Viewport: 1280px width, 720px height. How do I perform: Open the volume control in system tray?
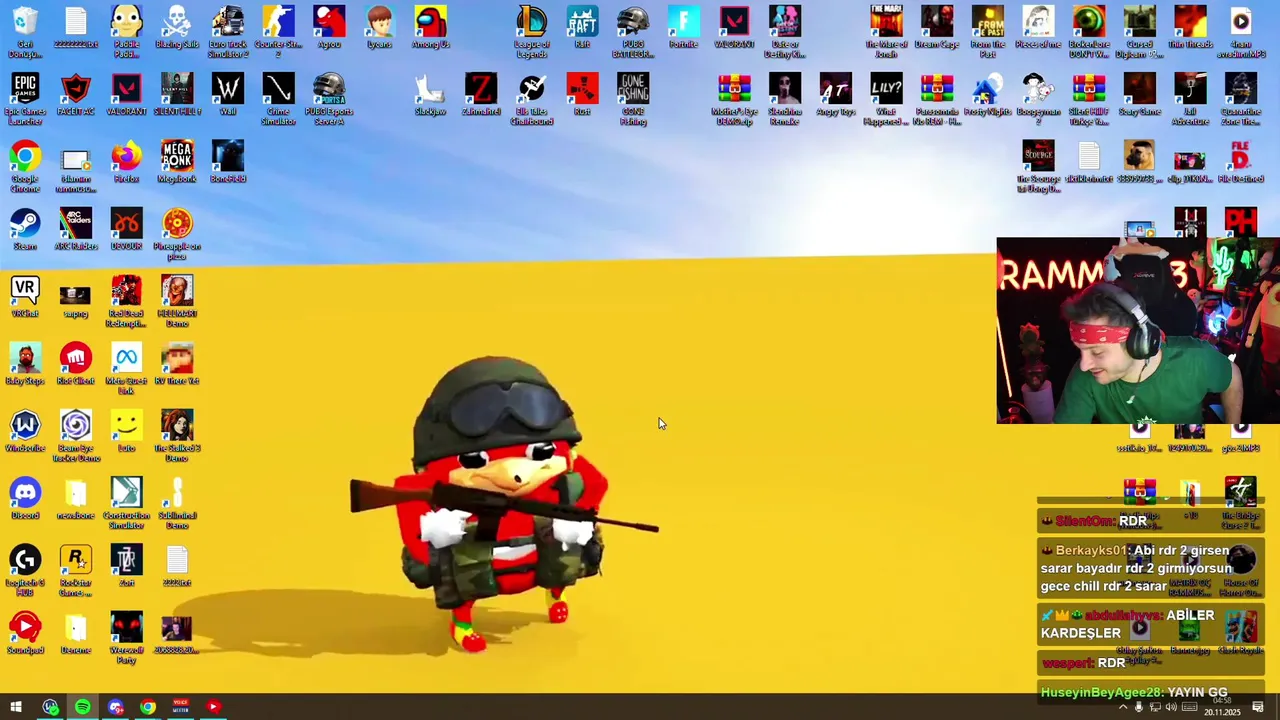(1171, 707)
